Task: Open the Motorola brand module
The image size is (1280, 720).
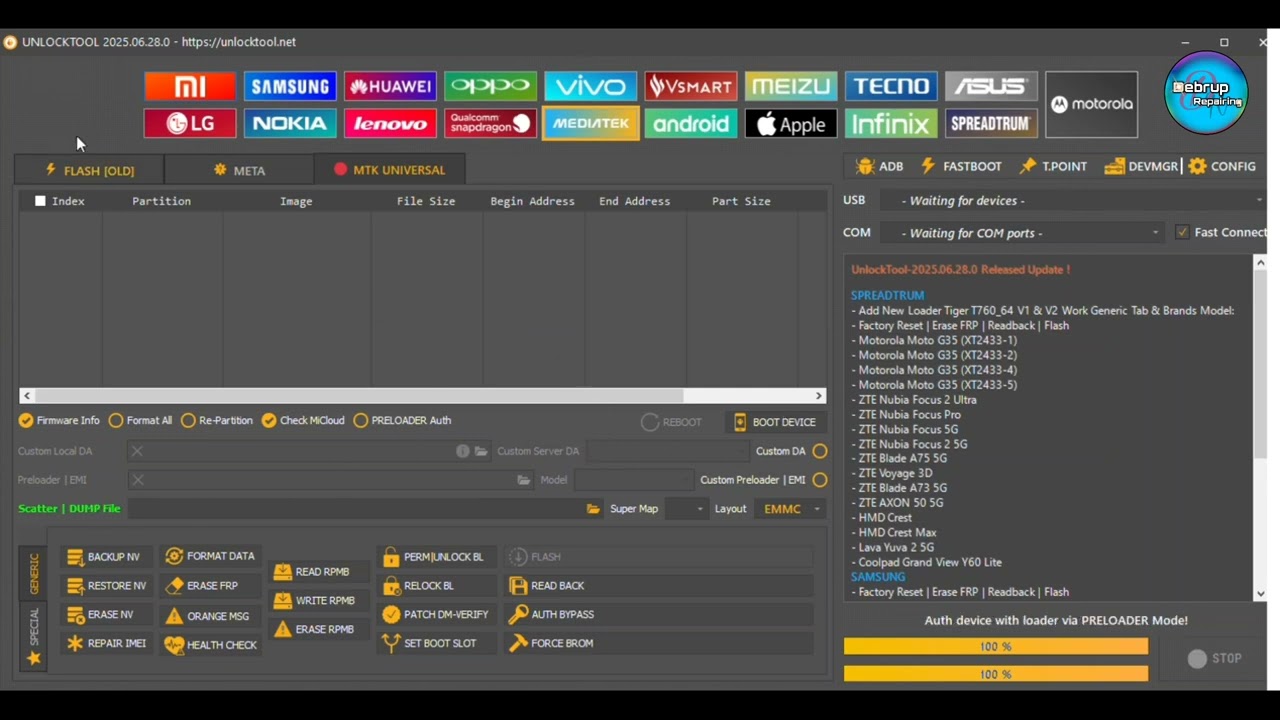Action: pos(1091,104)
